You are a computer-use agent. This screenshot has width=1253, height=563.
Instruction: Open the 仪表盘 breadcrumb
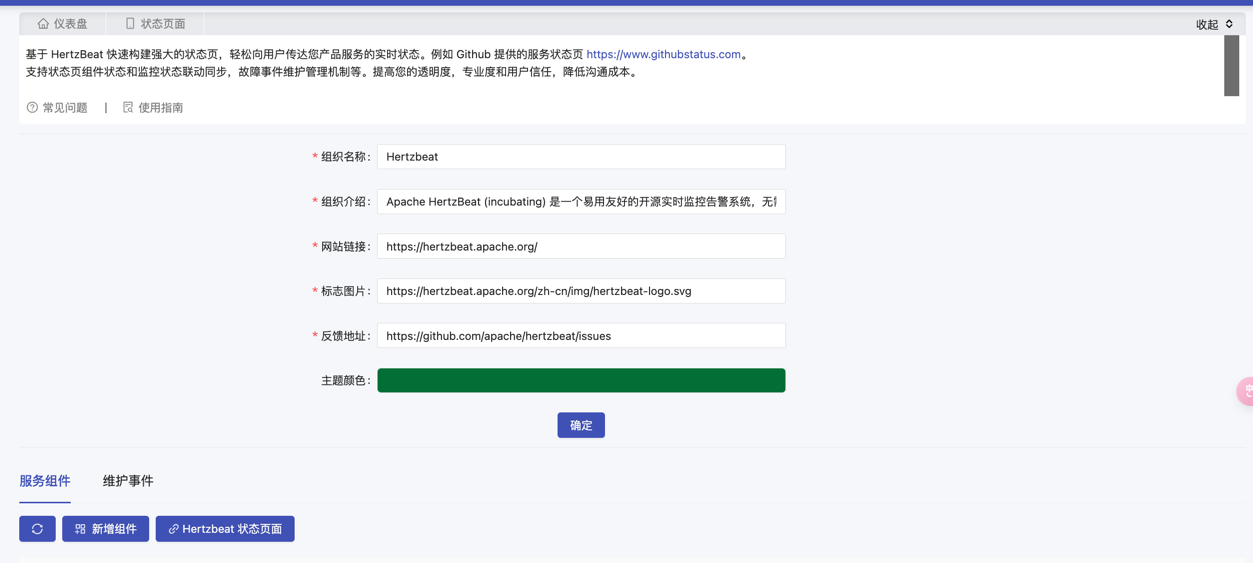69,23
